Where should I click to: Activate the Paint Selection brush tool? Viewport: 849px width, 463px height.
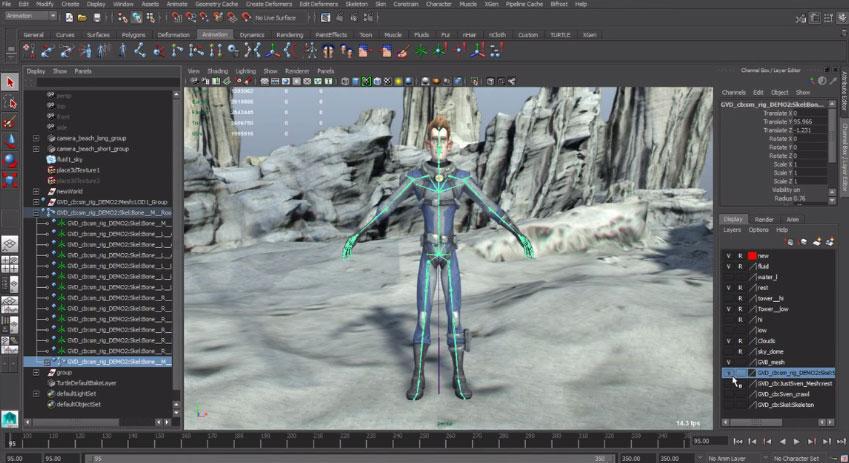11,121
